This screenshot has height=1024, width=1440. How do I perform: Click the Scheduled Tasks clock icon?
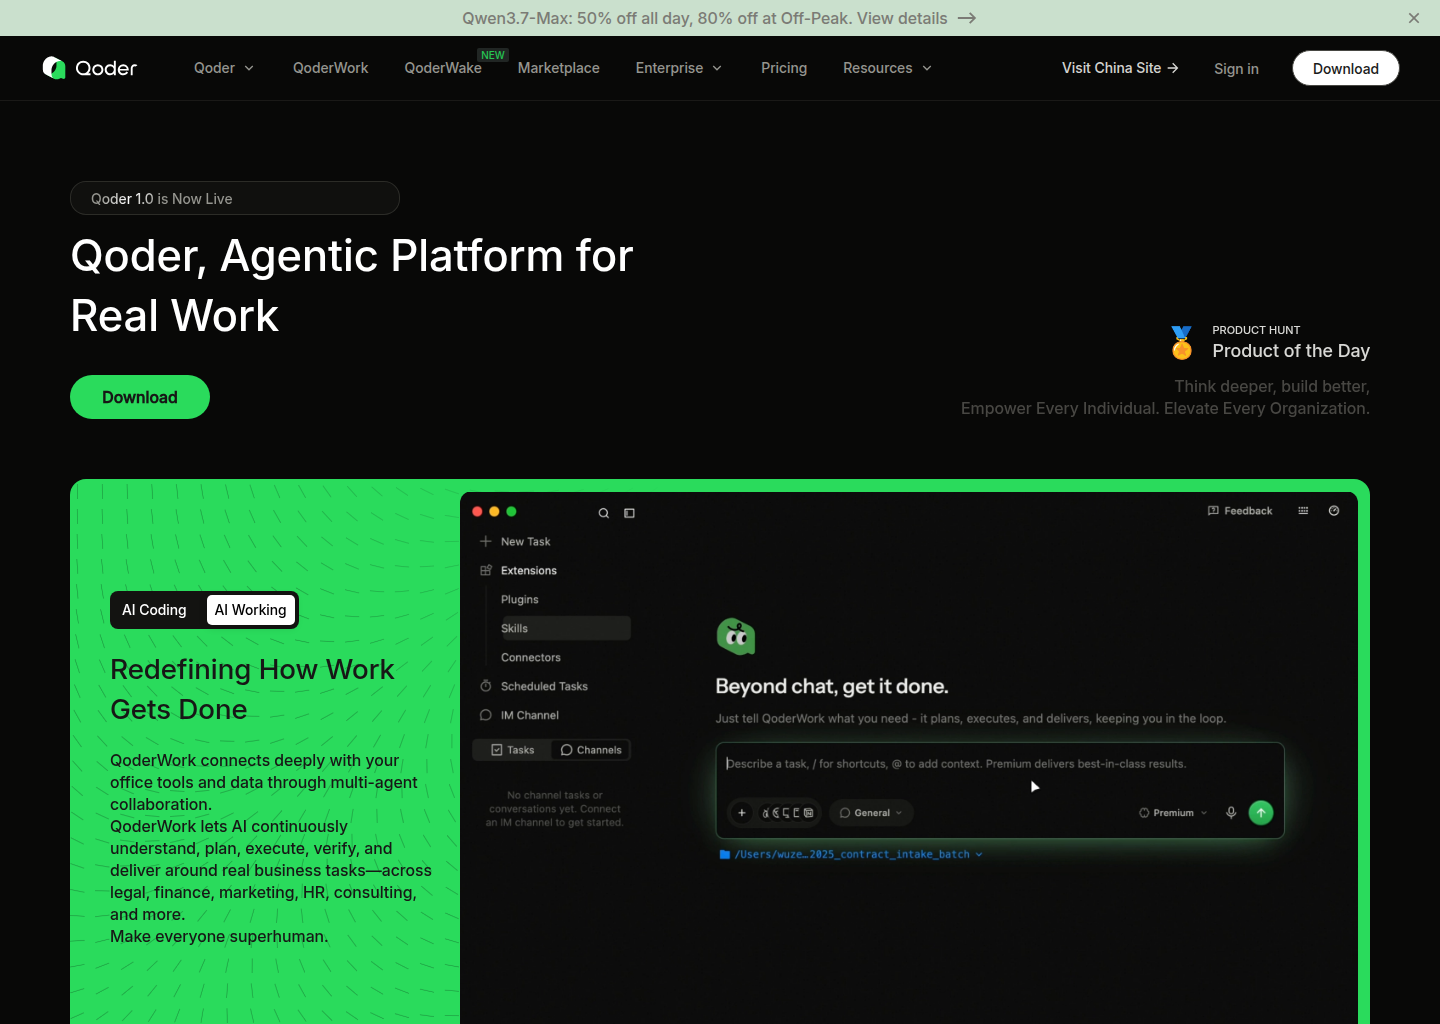[486, 686]
